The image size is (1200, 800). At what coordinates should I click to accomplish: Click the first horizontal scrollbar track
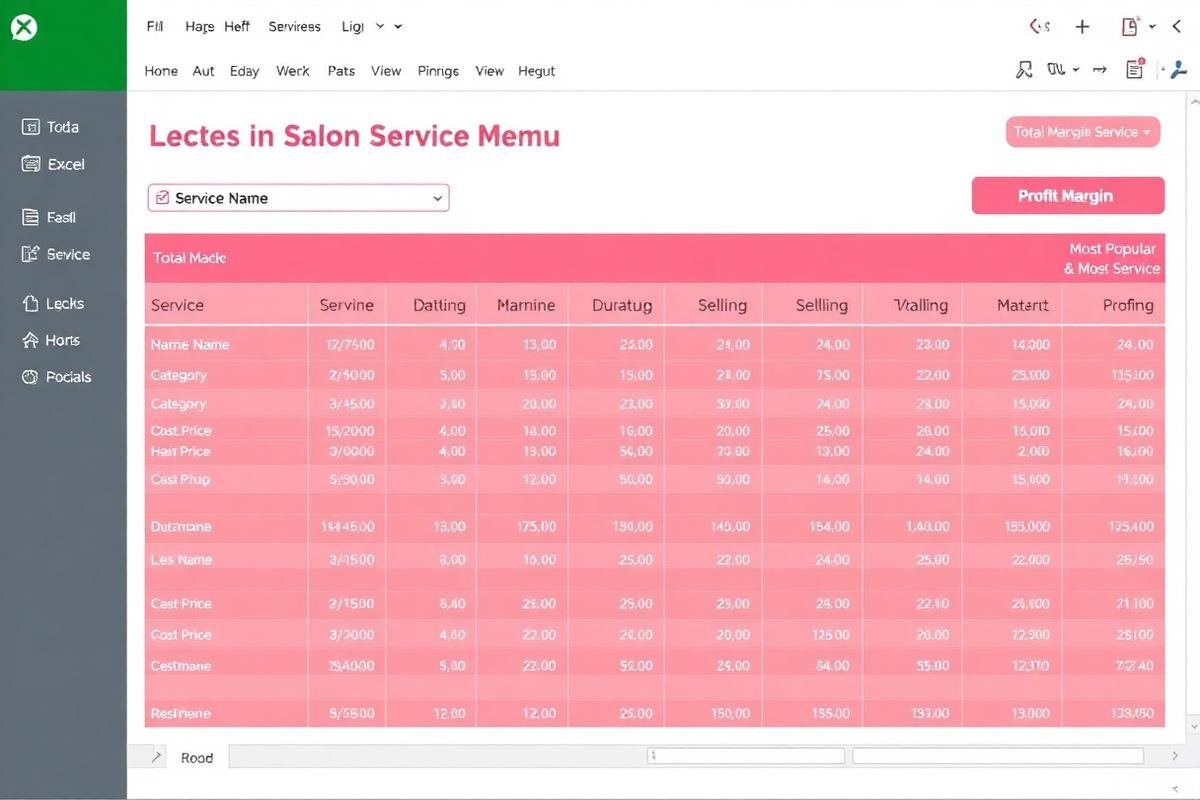pyautogui.click(x=745, y=757)
